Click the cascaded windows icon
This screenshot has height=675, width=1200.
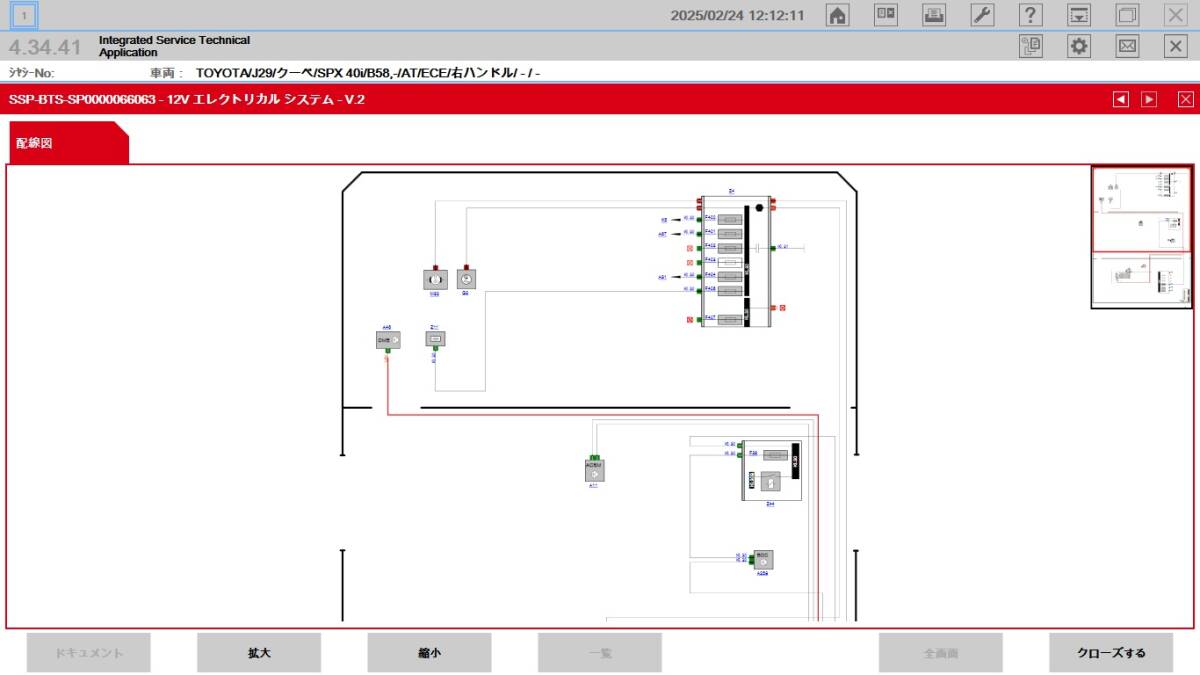pyautogui.click(x=1127, y=15)
